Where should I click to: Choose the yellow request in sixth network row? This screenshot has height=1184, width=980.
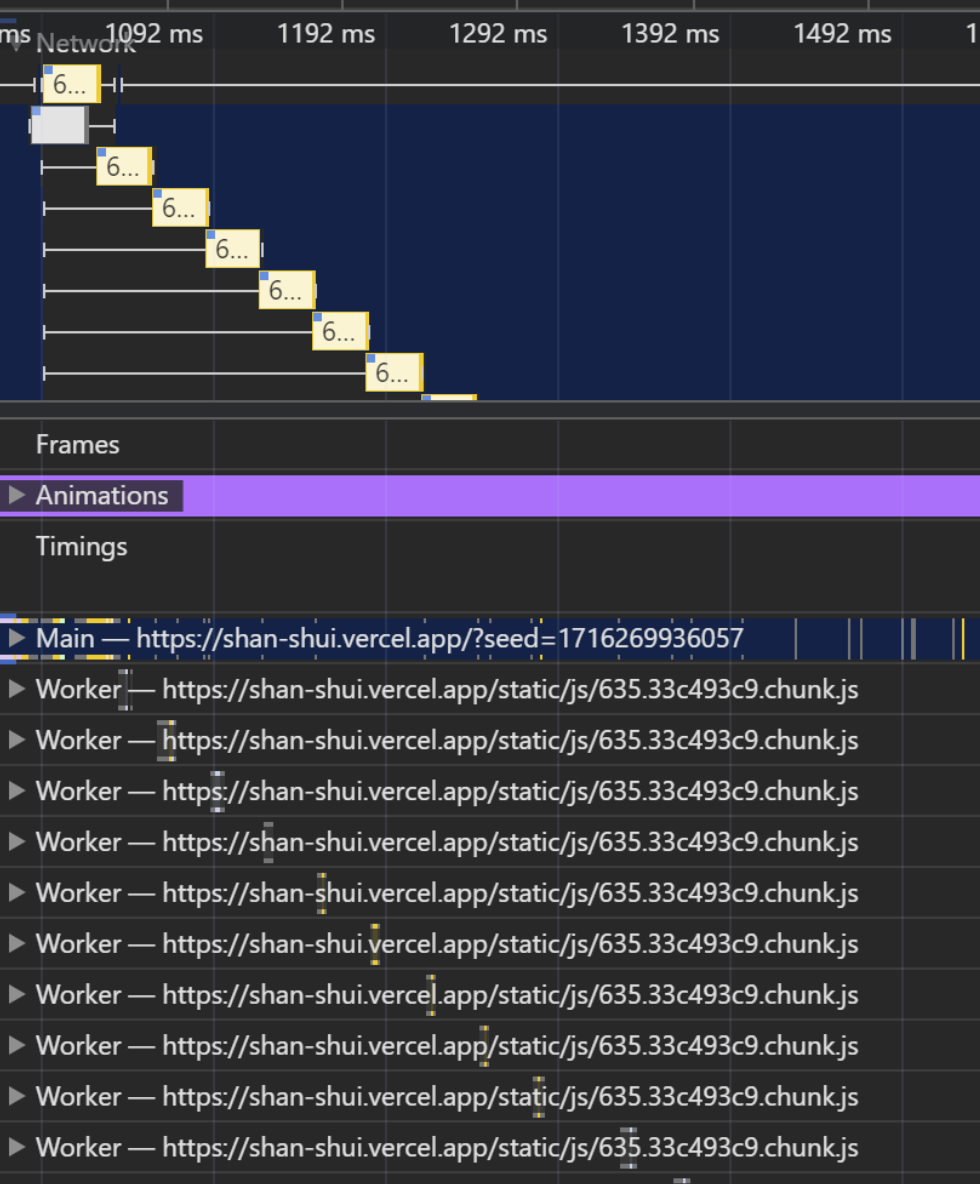tap(287, 290)
